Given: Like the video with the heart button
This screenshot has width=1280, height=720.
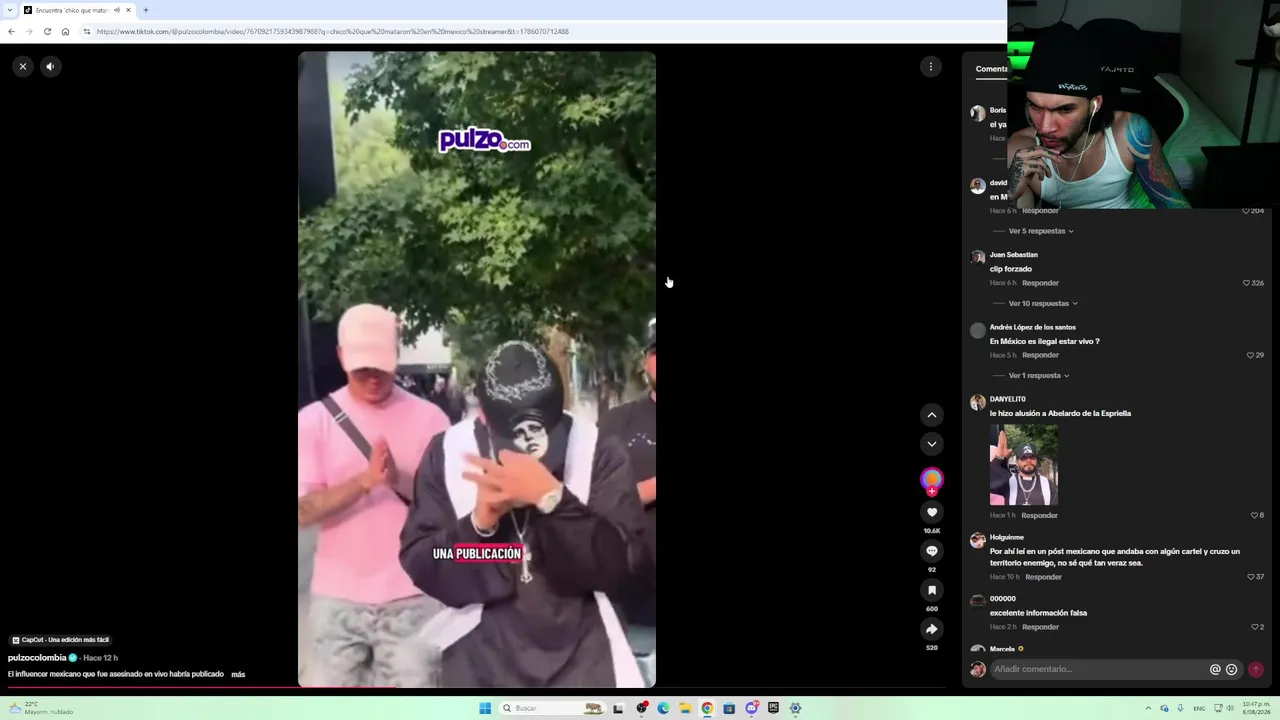Looking at the screenshot, I should (932, 512).
